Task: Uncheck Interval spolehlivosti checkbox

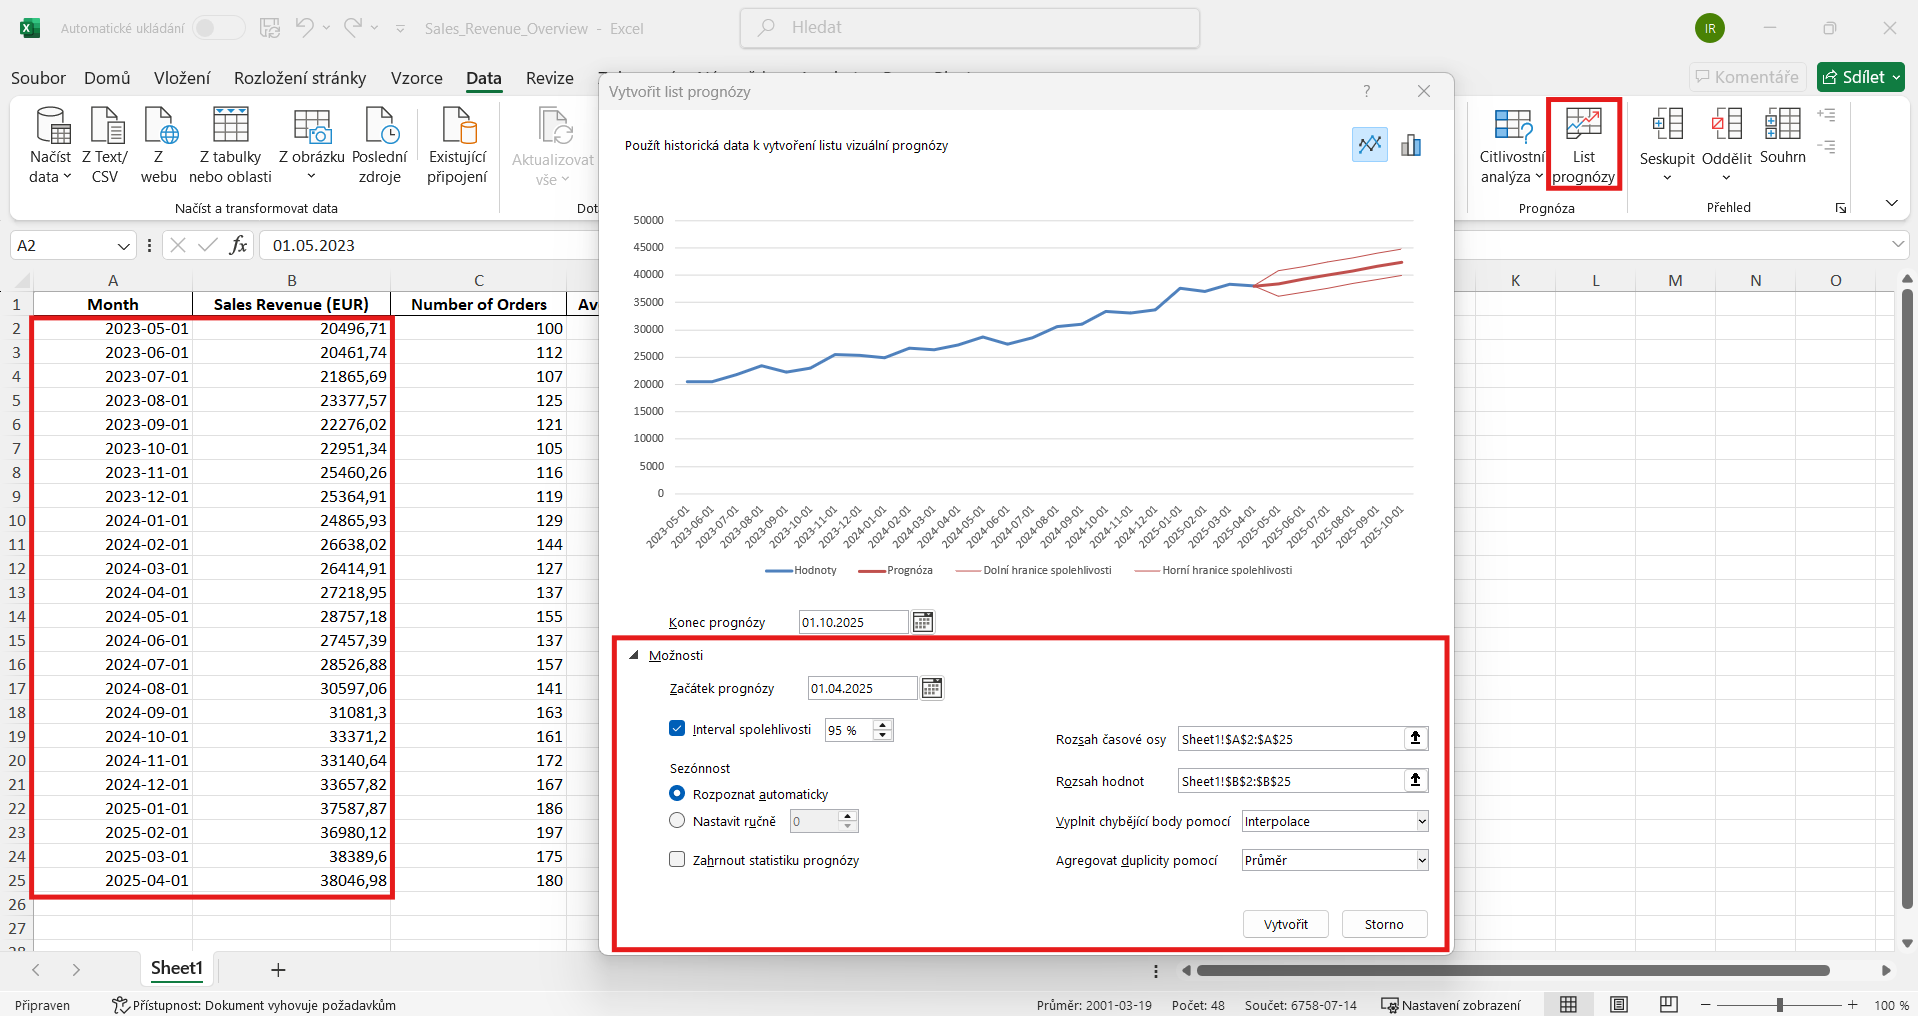Action: tap(677, 729)
